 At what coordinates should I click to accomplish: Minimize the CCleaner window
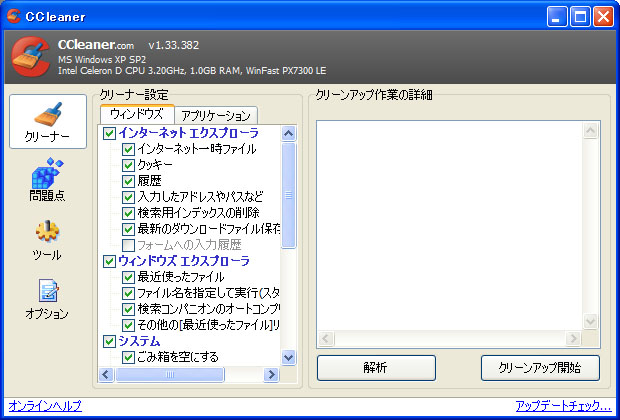tap(557, 17)
